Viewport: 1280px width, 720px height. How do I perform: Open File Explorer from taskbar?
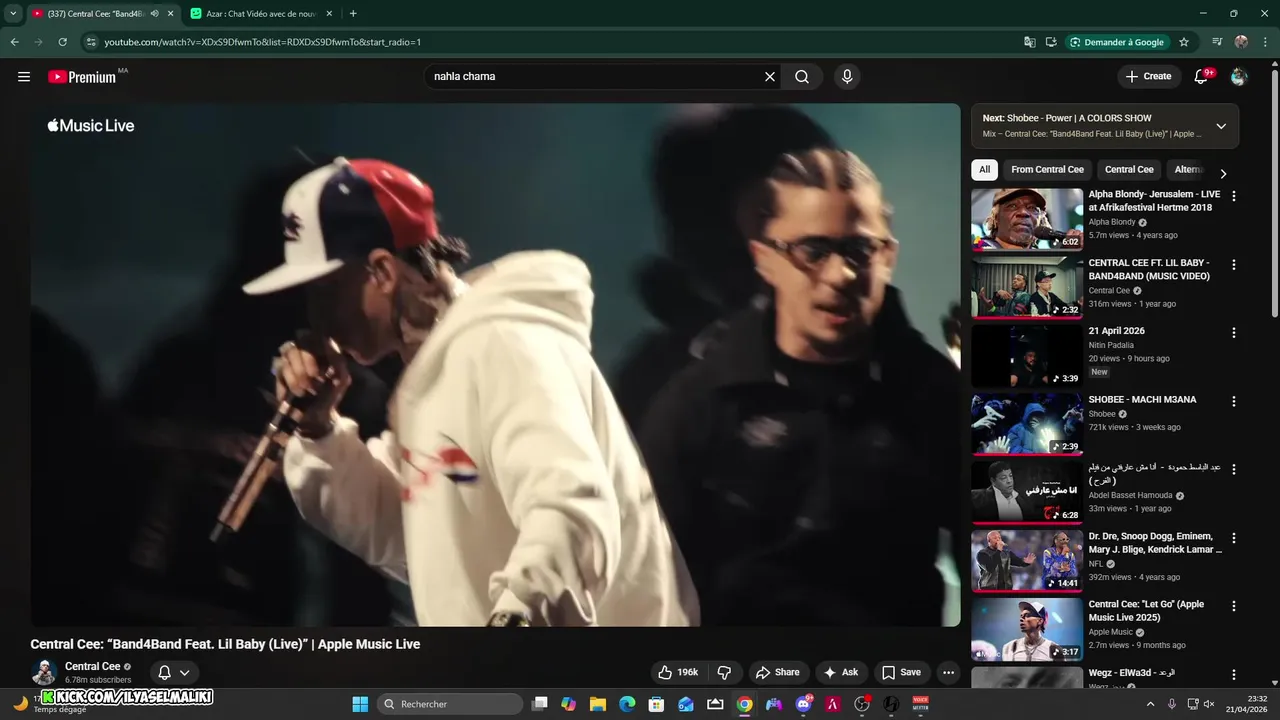click(x=598, y=704)
